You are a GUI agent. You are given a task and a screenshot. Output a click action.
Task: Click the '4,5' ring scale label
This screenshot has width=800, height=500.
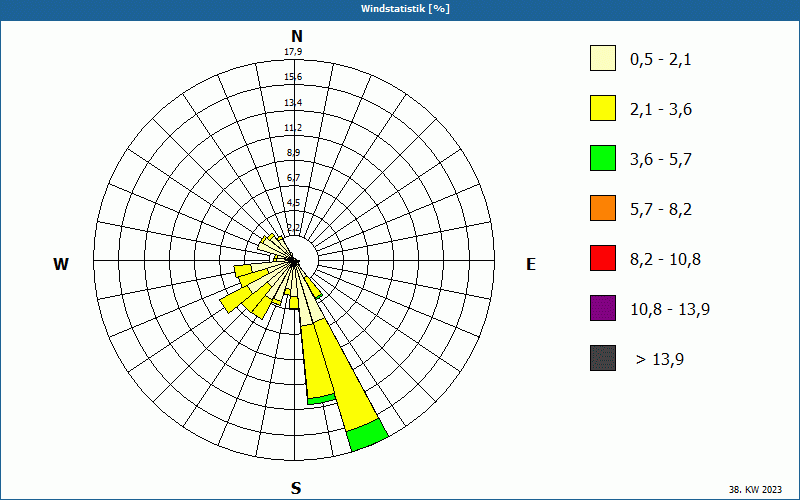(293, 203)
